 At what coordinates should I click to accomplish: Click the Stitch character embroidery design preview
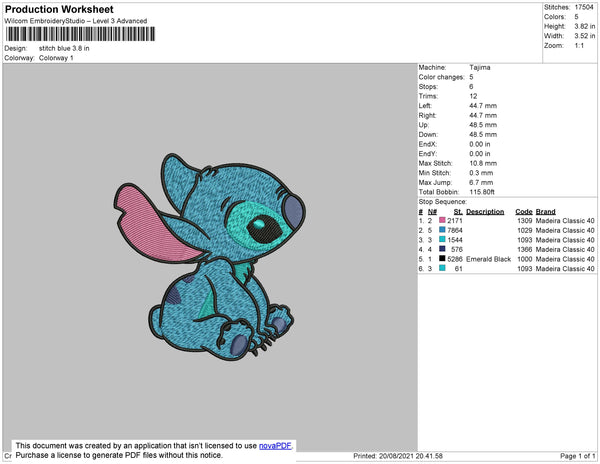(x=210, y=256)
